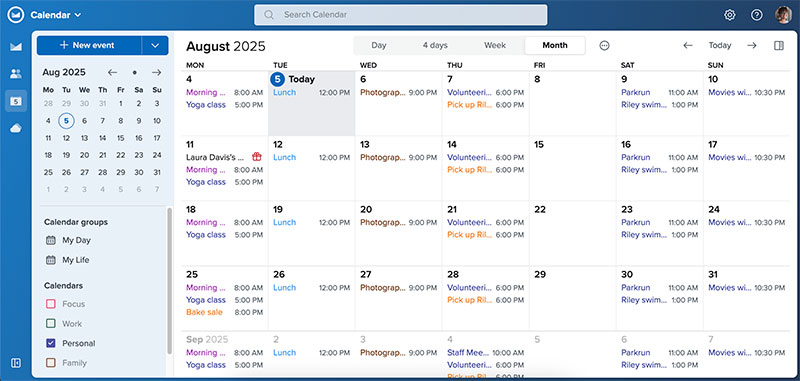Screen dimensions: 800x381
Task: Open Riley swim event on August 16
Action: pos(659,170)
